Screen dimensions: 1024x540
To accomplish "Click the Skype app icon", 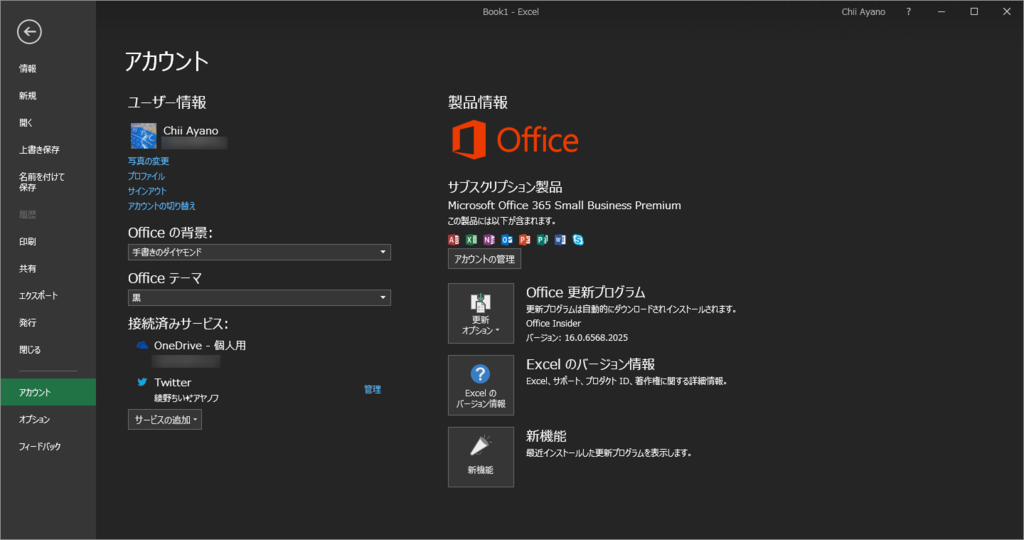I will tap(578, 240).
